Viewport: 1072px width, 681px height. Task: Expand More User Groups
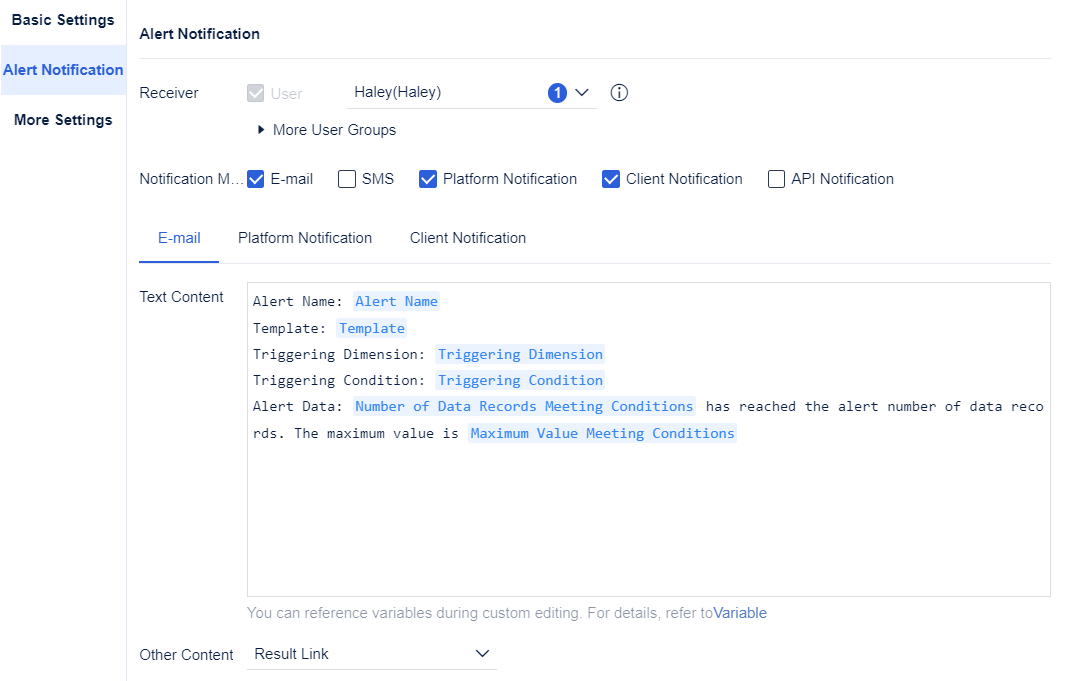[327, 130]
